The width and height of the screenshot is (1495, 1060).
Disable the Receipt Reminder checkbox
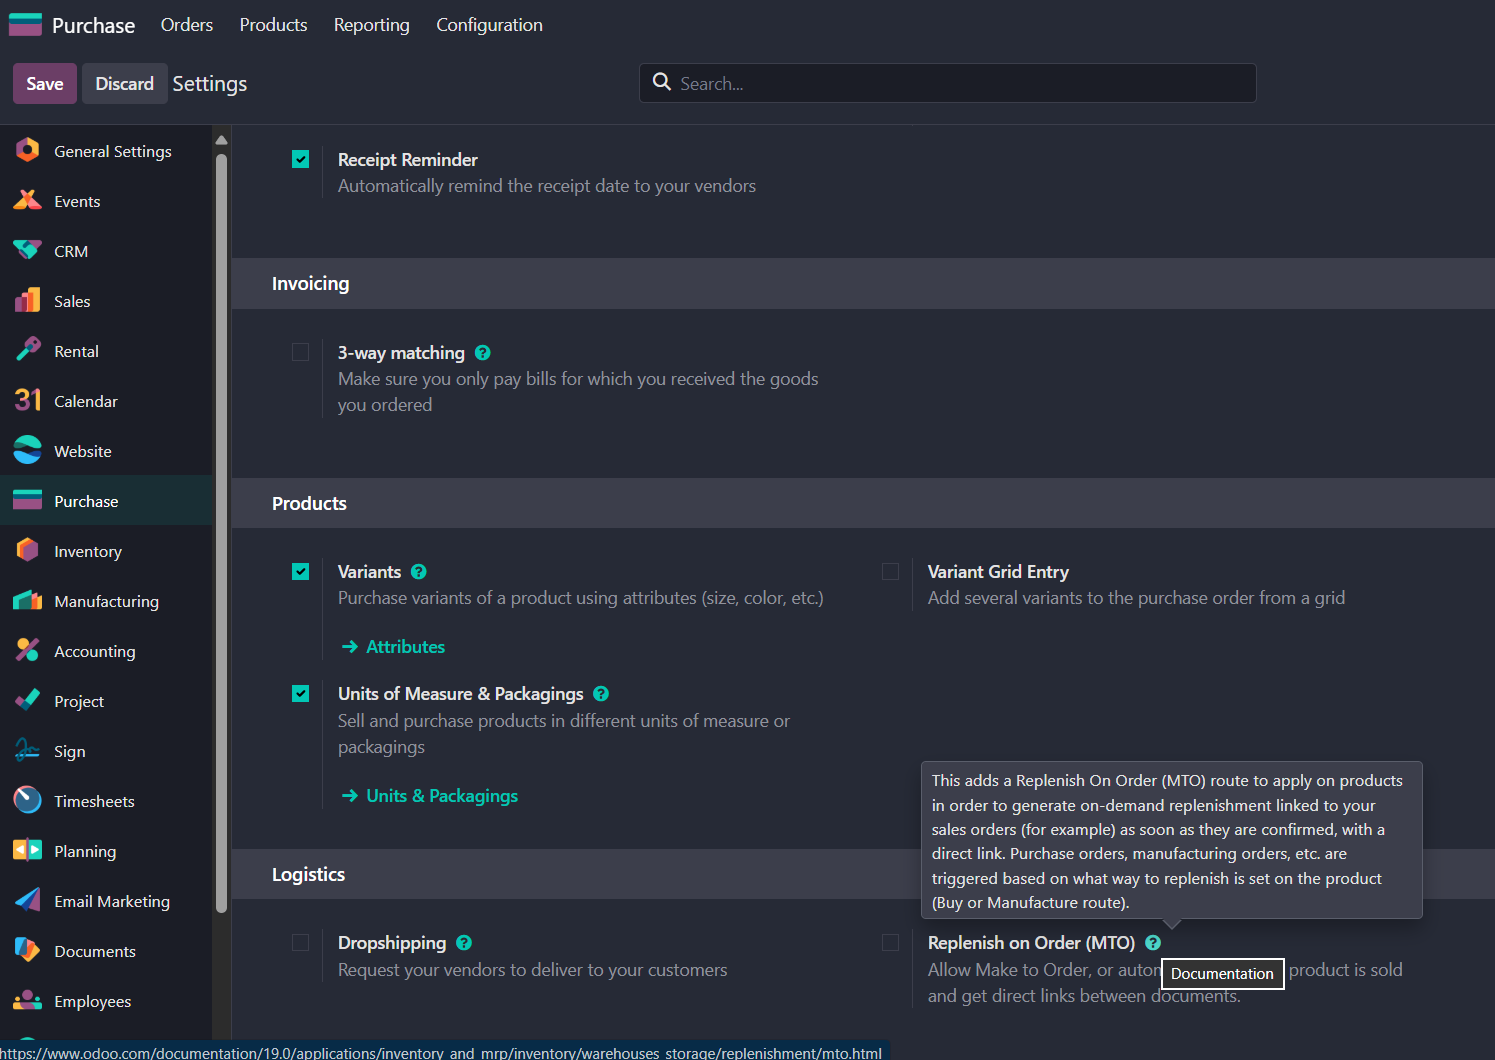tap(301, 160)
